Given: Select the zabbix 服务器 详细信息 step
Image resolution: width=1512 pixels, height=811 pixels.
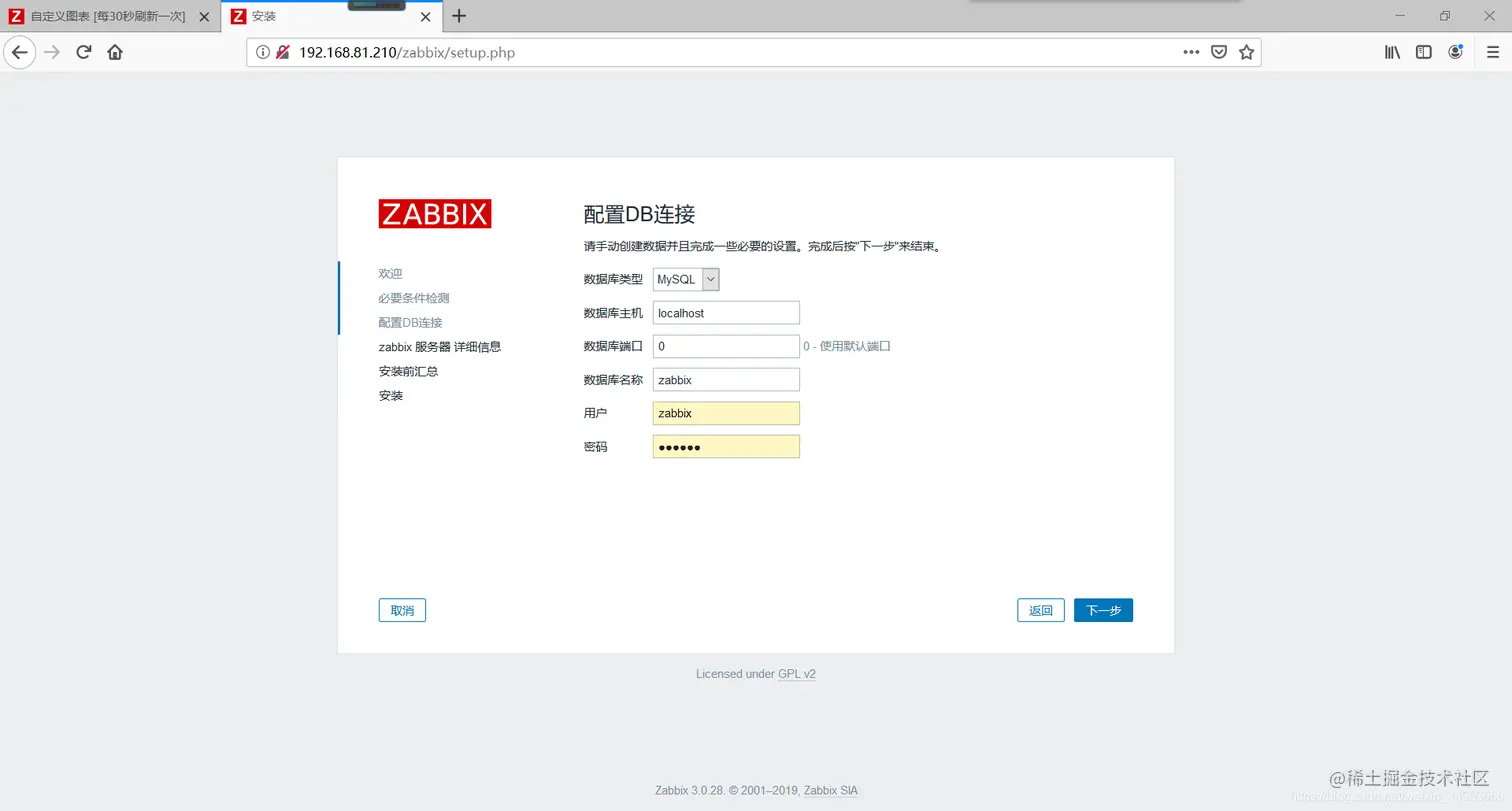Looking at the screenshot, I should (x=440, y=347).
